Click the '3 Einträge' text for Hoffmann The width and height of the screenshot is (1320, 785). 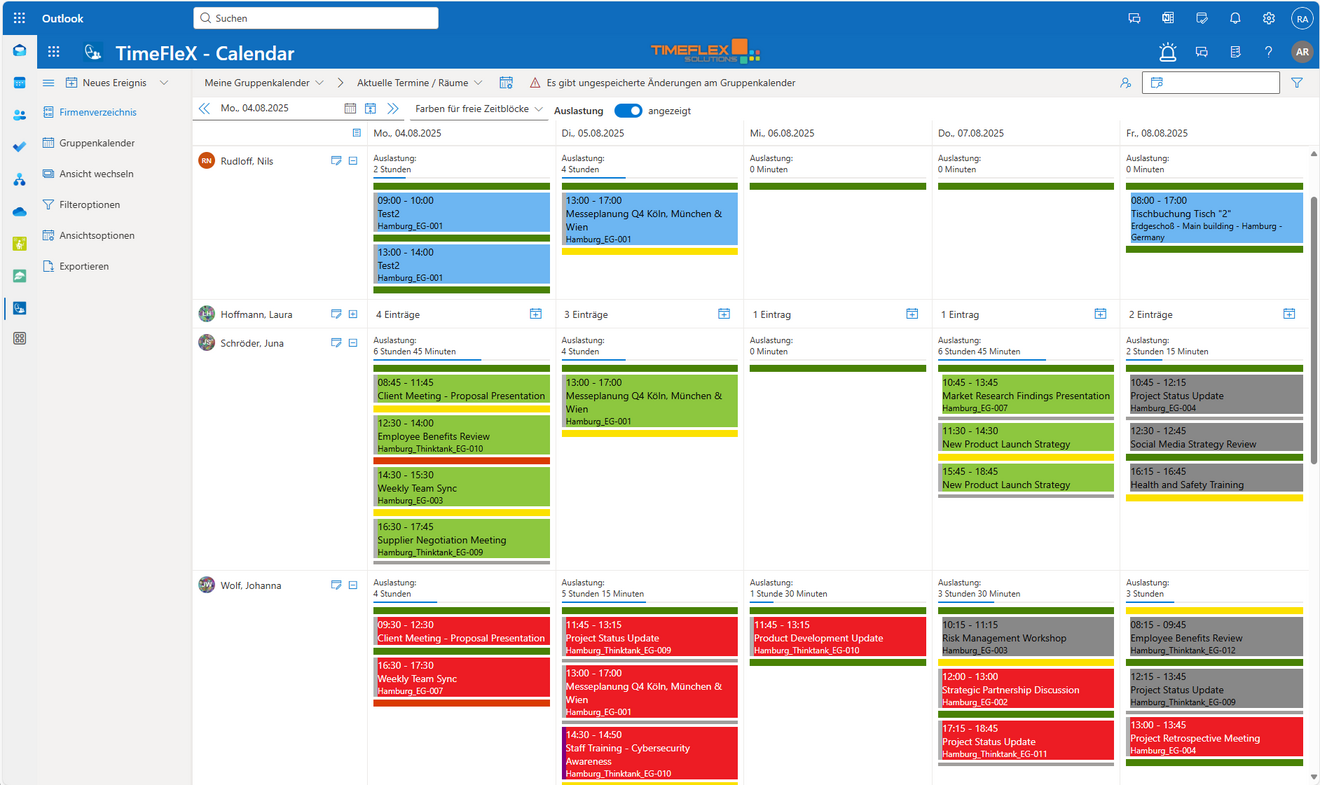point(586,314)
